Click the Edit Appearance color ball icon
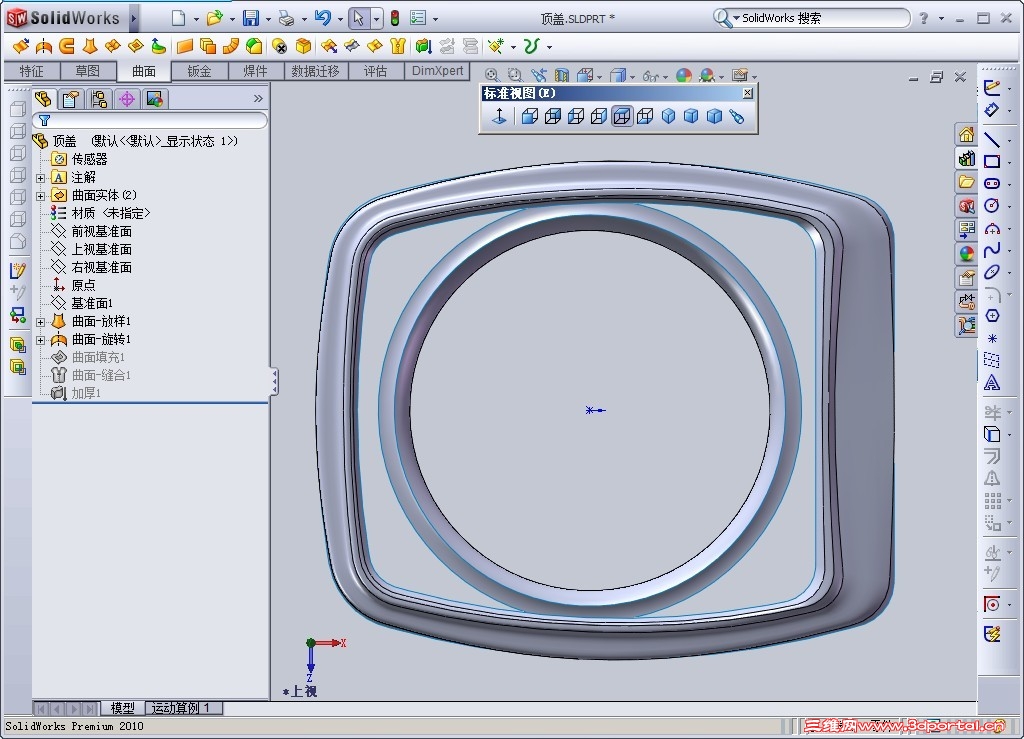The image size is (1024, 739). (x=684, y=76)
